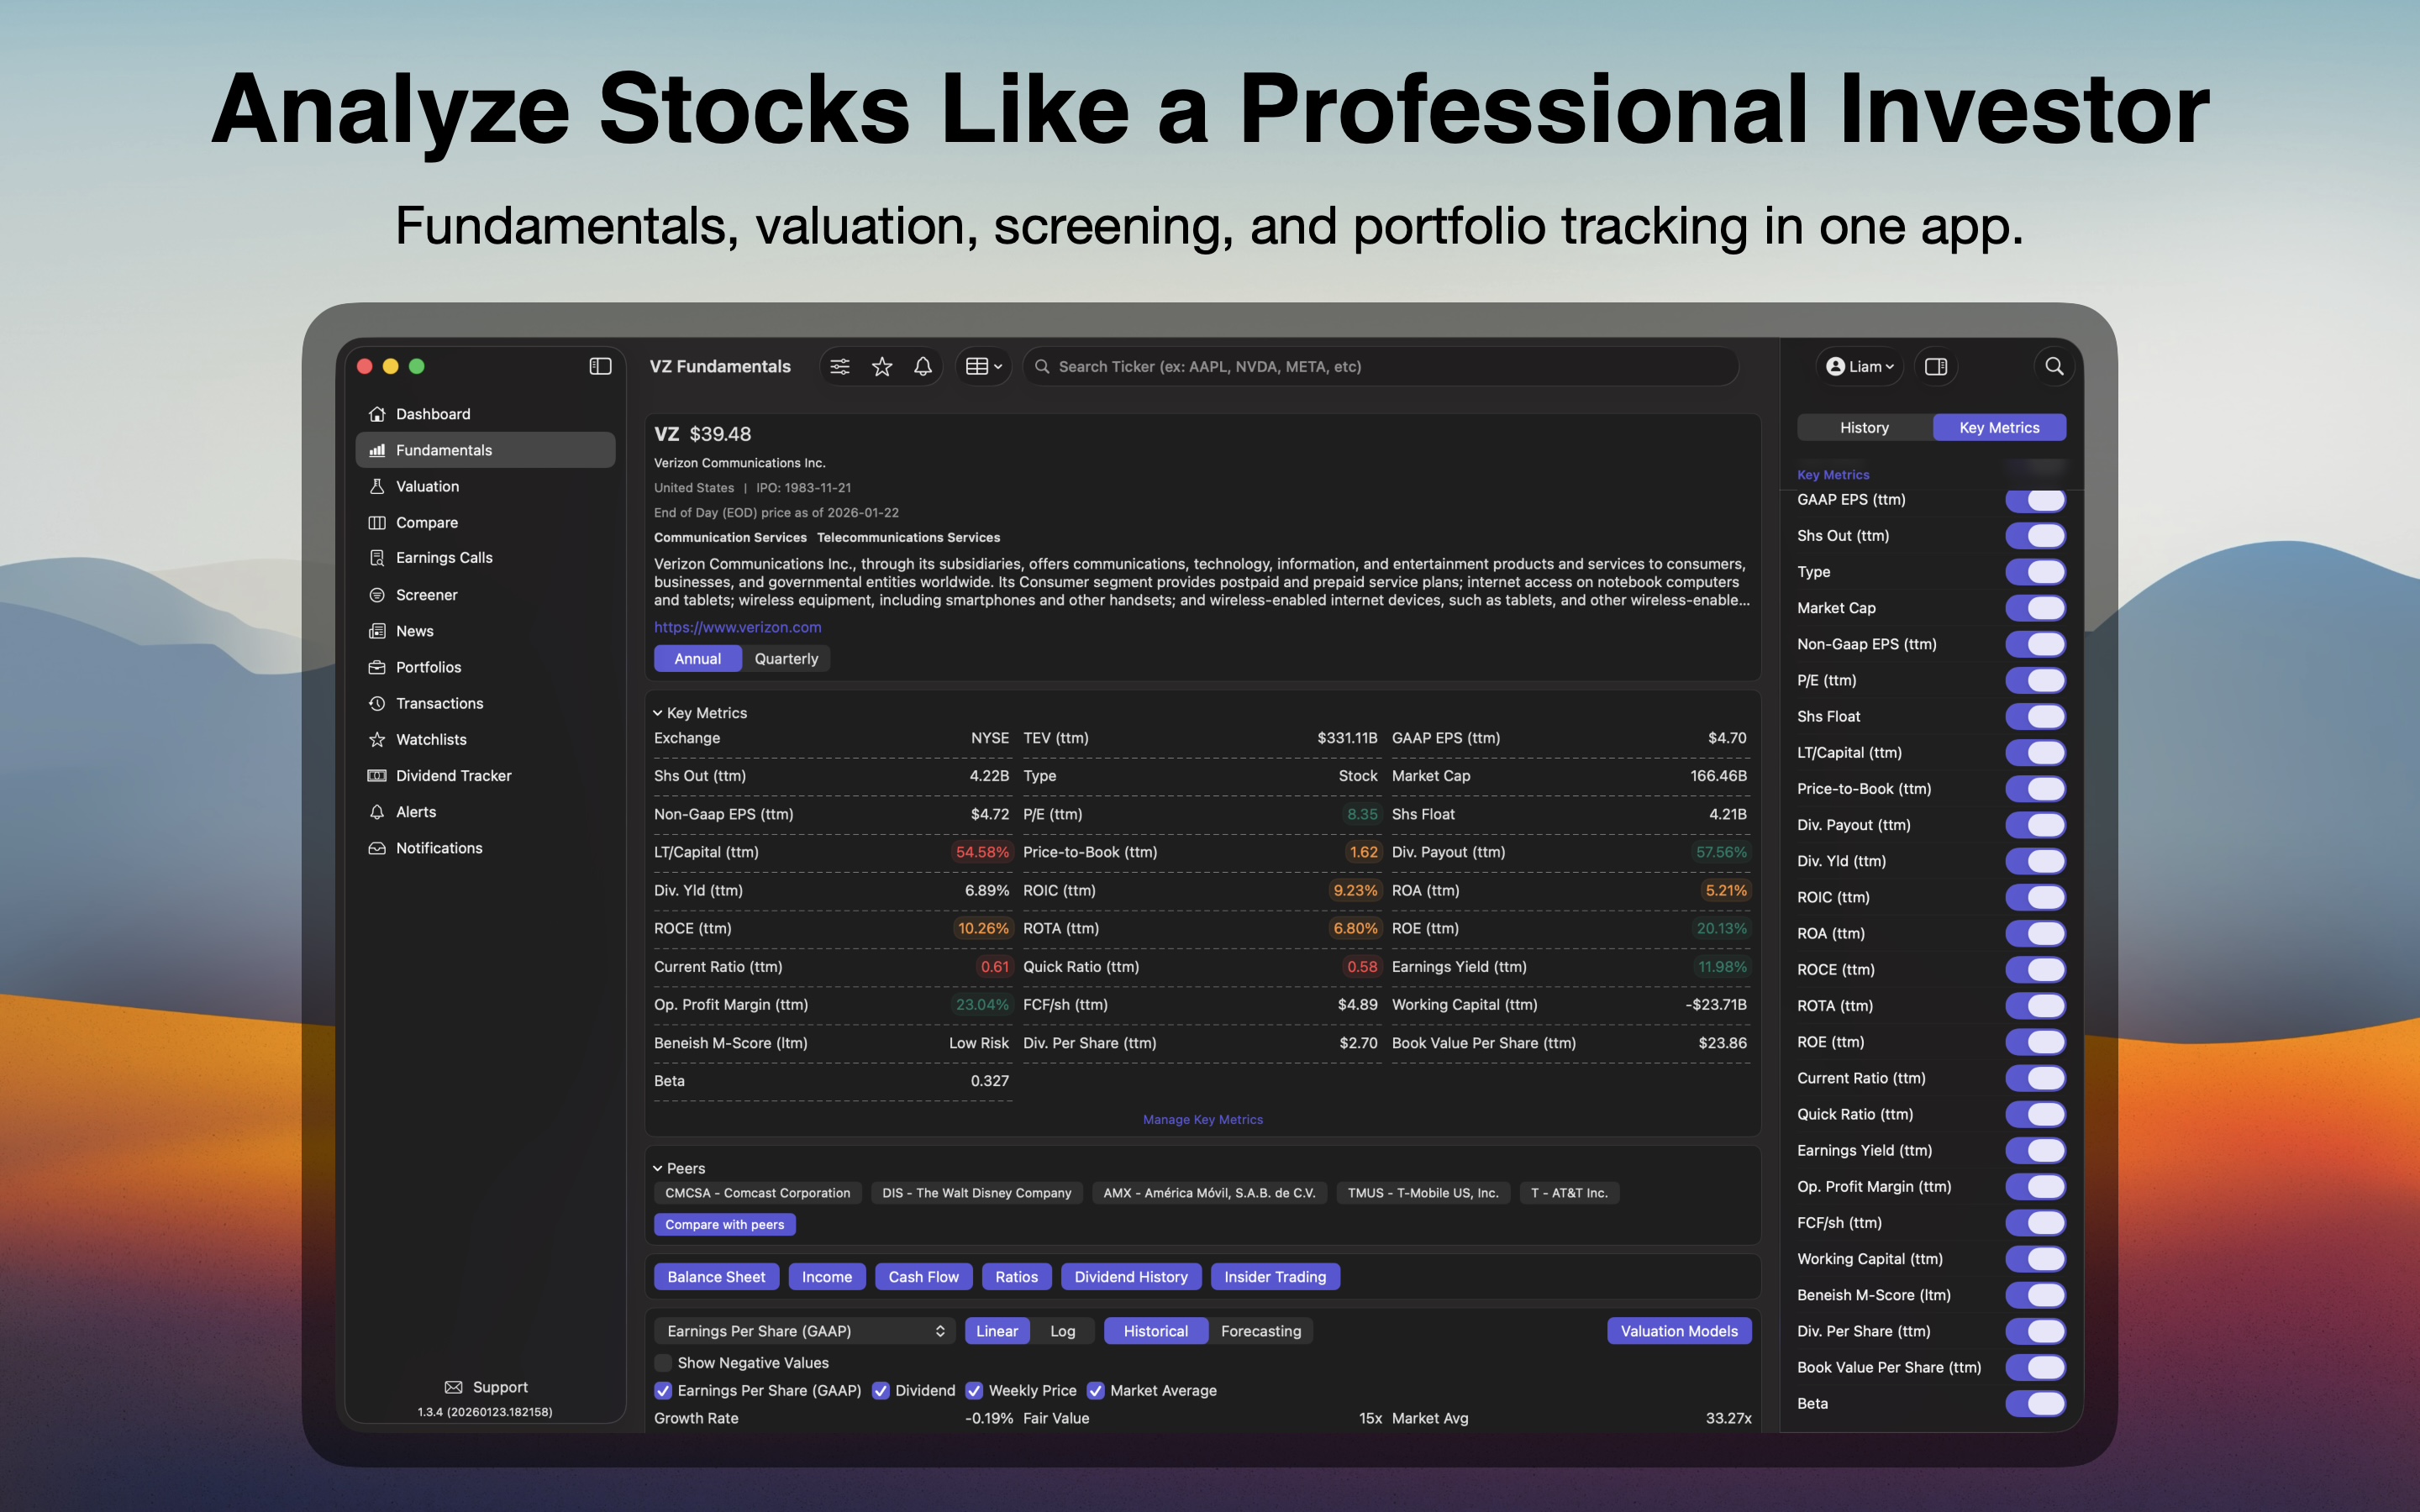Open the Screener section in the sidebar
Image resolution: width=2420 pixels, height=1512 pixels.
(x=427, y=594)
